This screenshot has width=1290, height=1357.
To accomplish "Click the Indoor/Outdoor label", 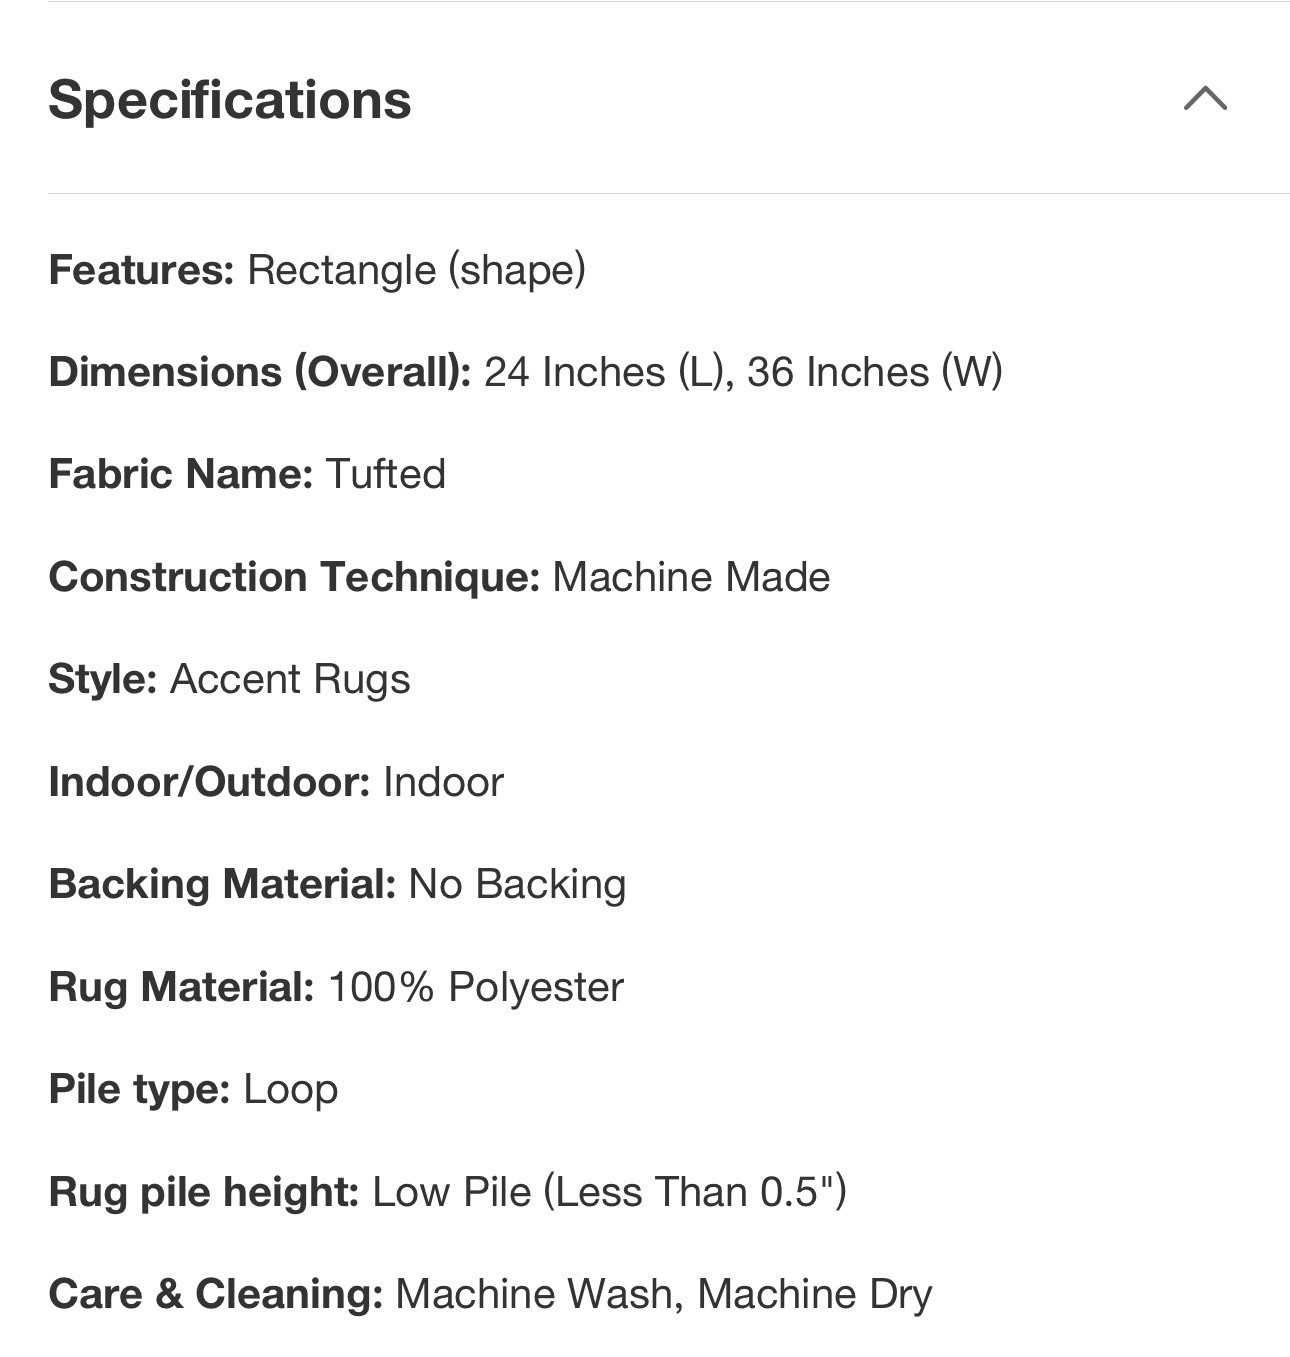I will coord(209,782).
